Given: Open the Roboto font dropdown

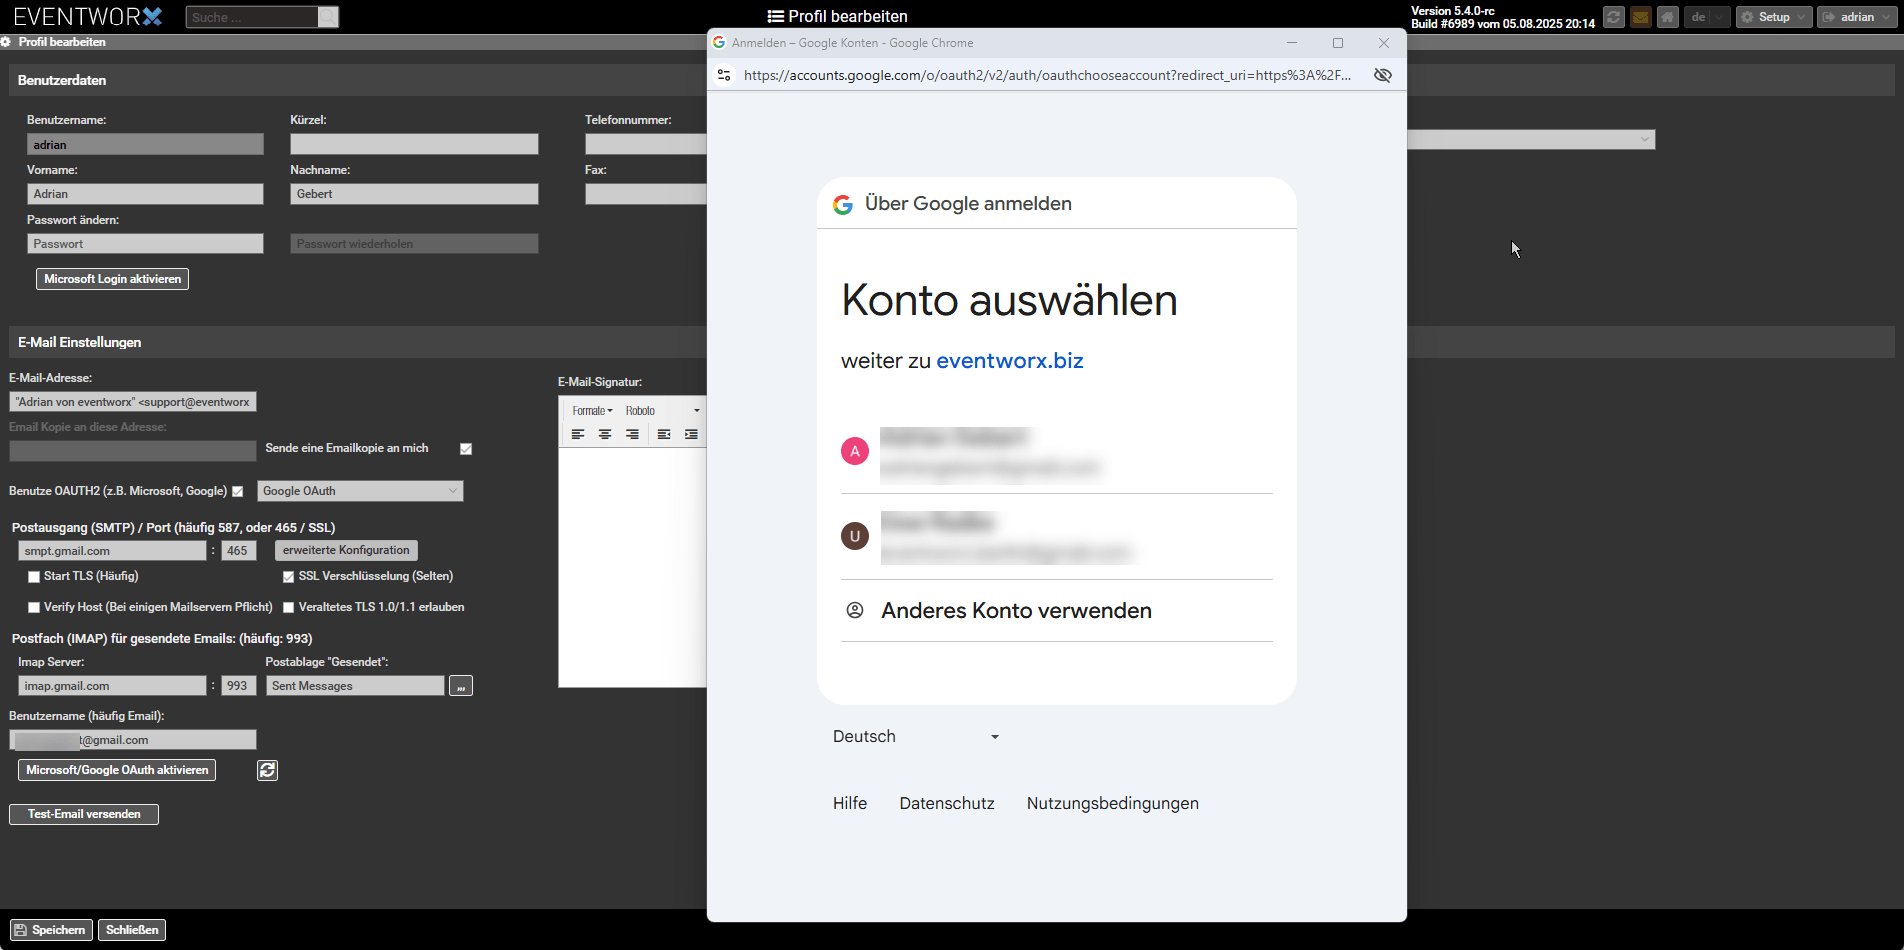Looking at the screenshot, I should [x=662, y=411].
